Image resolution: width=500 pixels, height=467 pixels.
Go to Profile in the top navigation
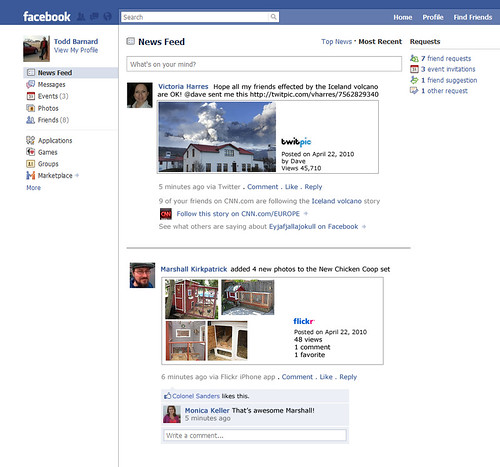click(433, 17)
